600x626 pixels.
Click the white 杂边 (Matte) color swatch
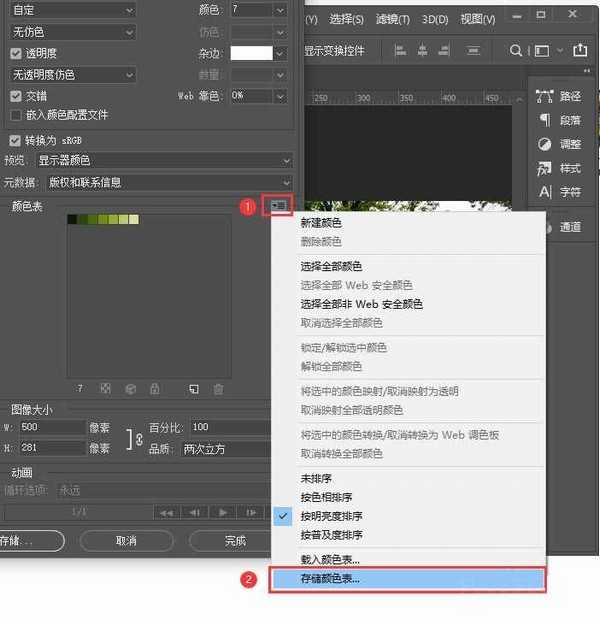coord(251,53)
